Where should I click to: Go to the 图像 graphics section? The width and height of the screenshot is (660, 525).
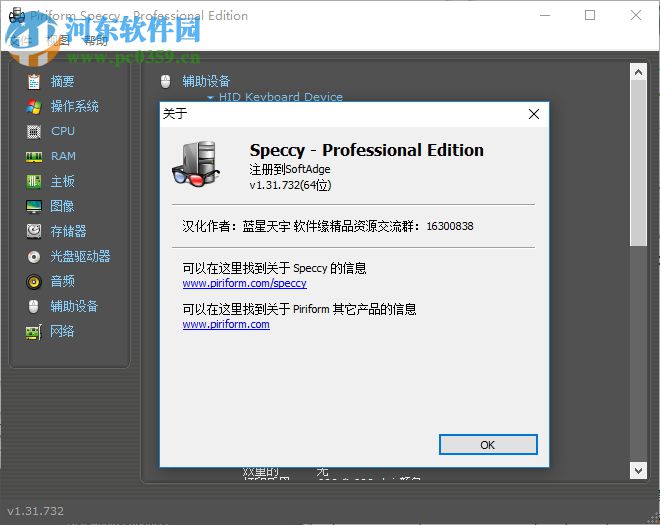point(62,206)
